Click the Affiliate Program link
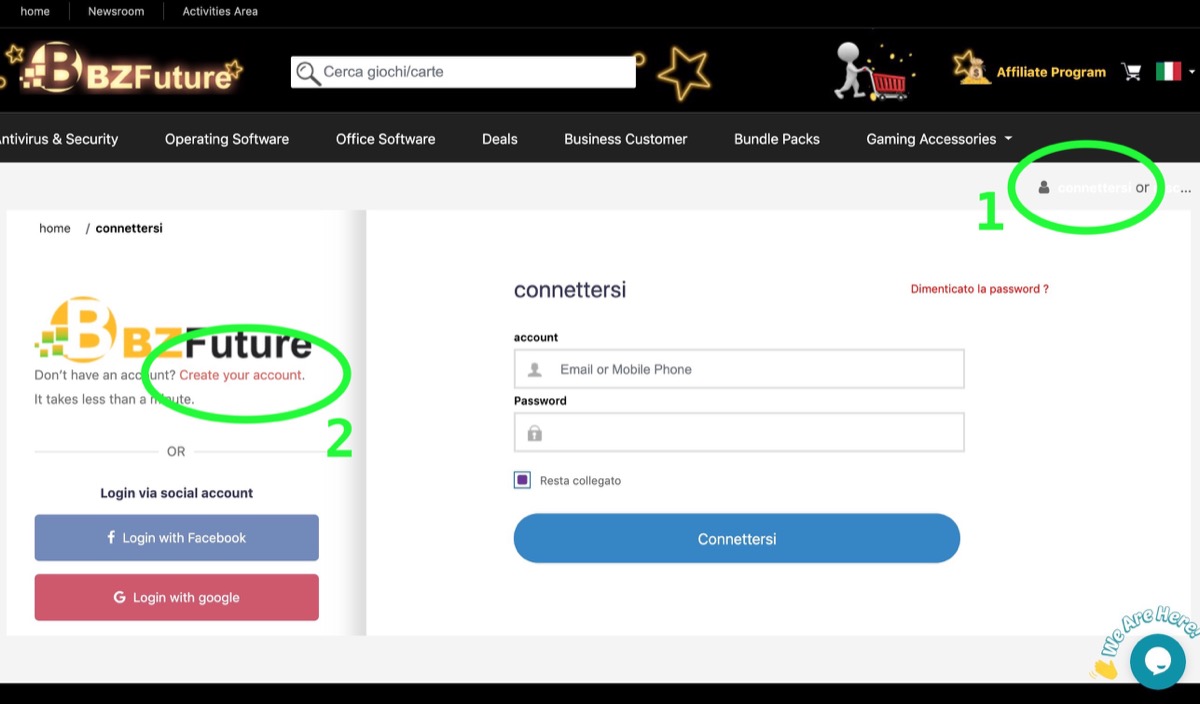The image size is (1200, 704). 1051,72
